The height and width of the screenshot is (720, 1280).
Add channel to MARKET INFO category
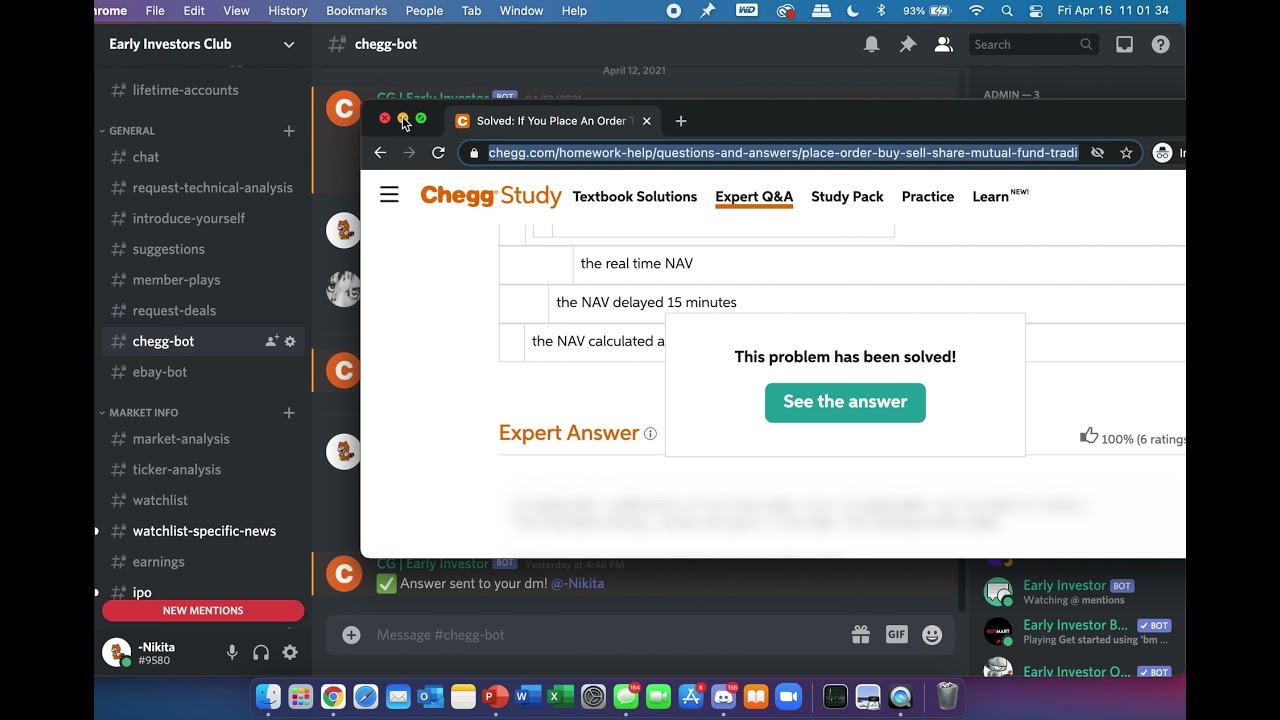[x=289, y=413]
